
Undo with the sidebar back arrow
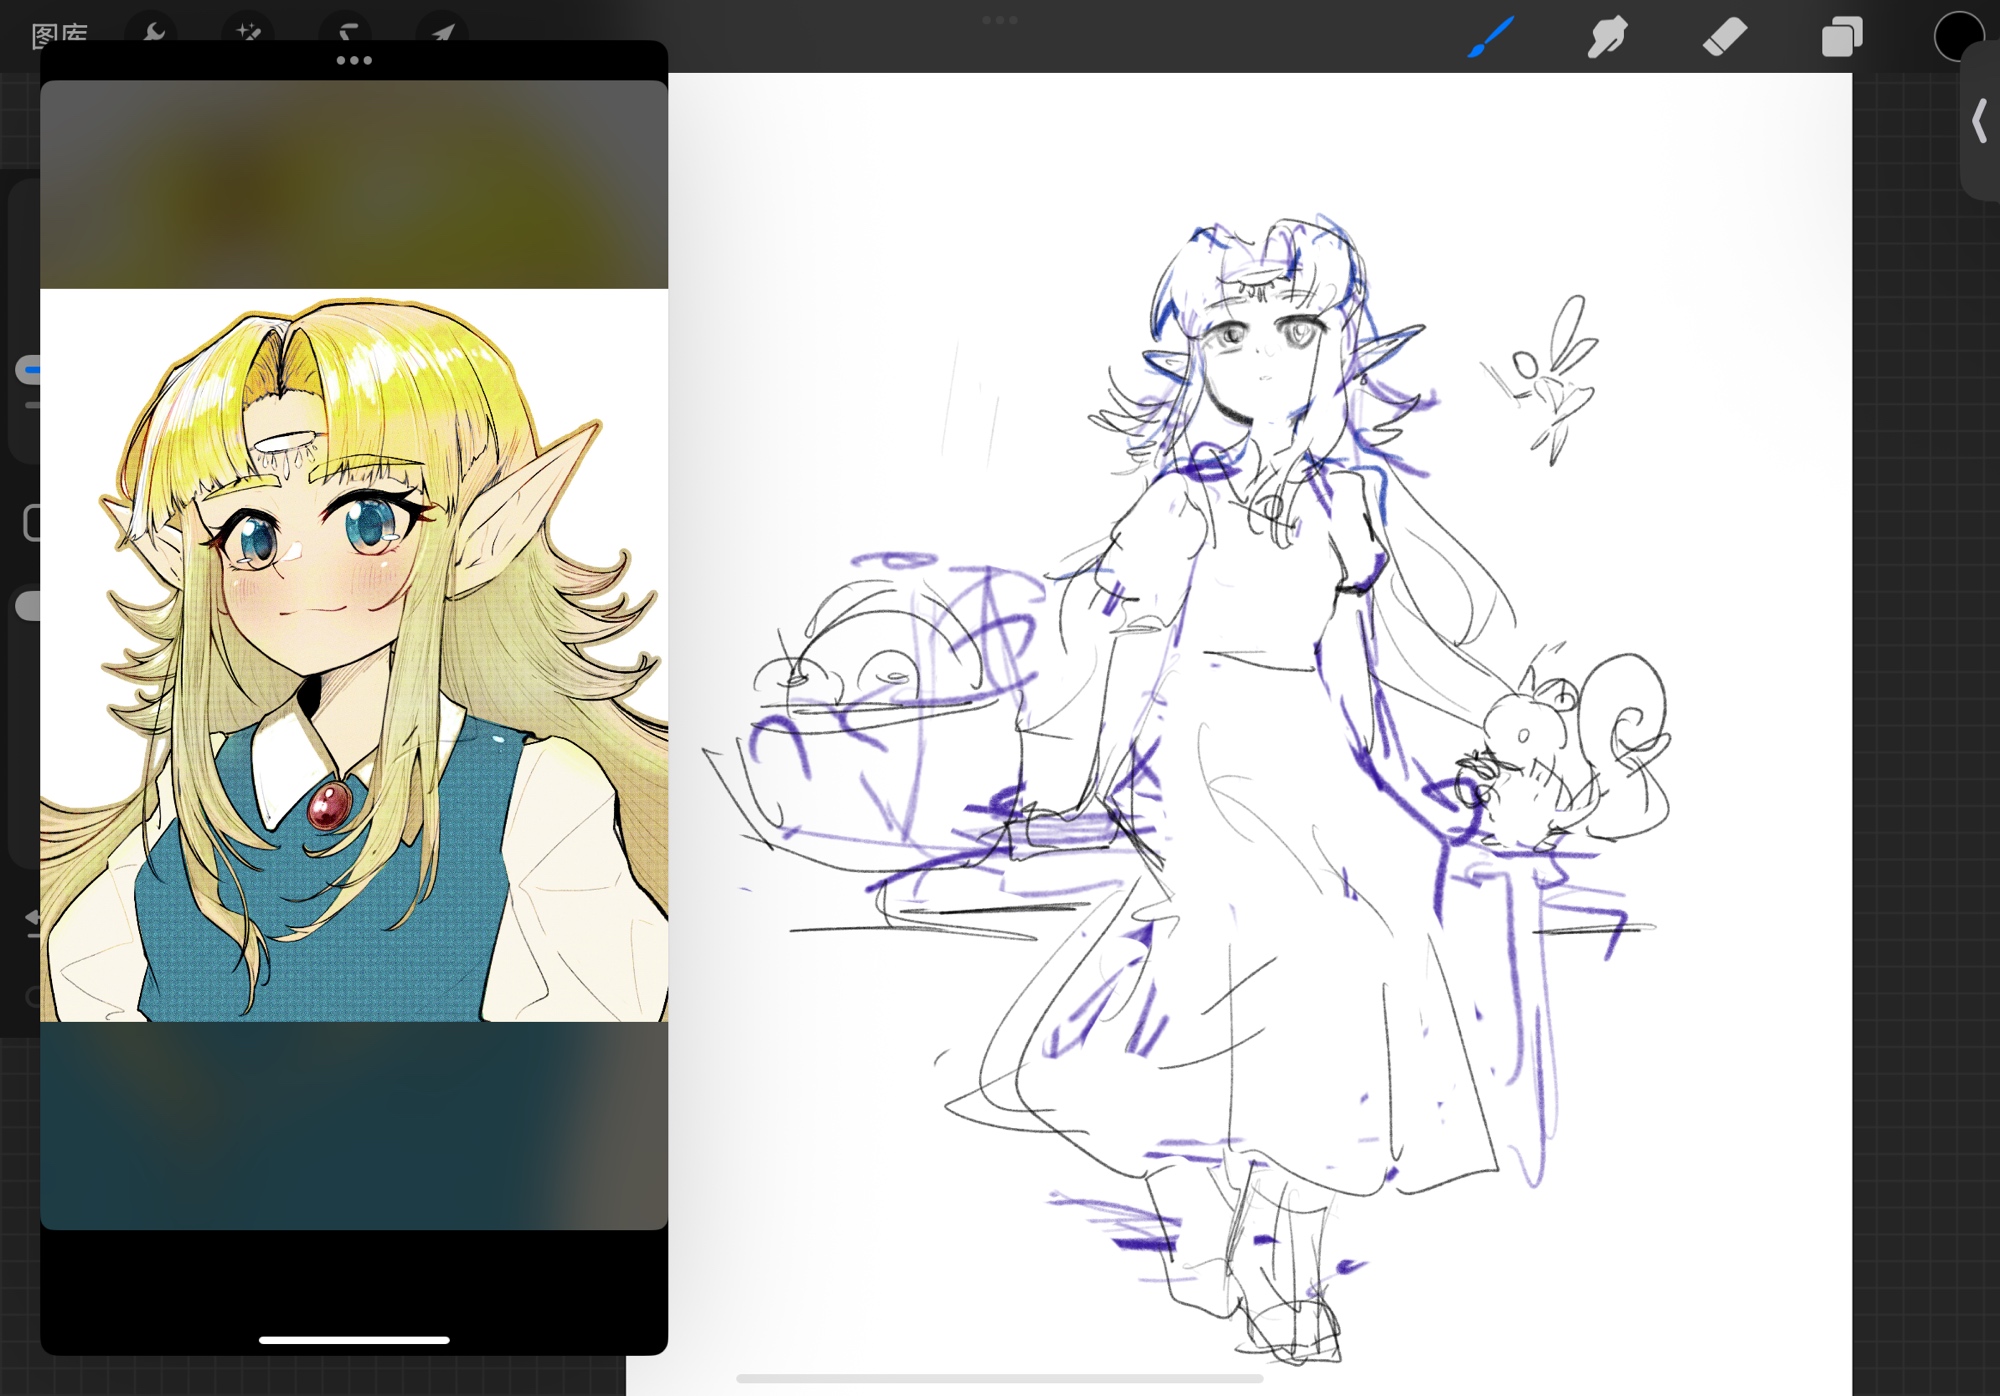tap(32, 920)
